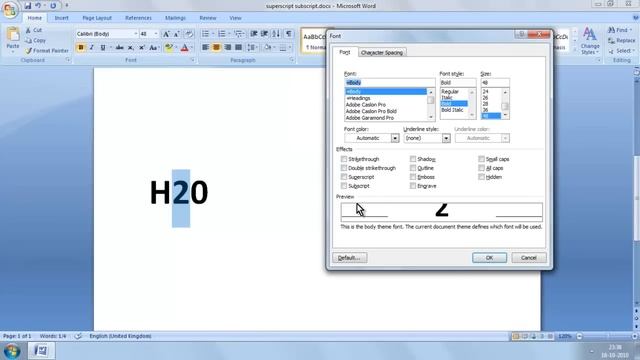Expand the Font group dialog launcher
Image resolution: width=640 pixels, height=360 pixels.
pyautogui.click(x=193, y=60)
